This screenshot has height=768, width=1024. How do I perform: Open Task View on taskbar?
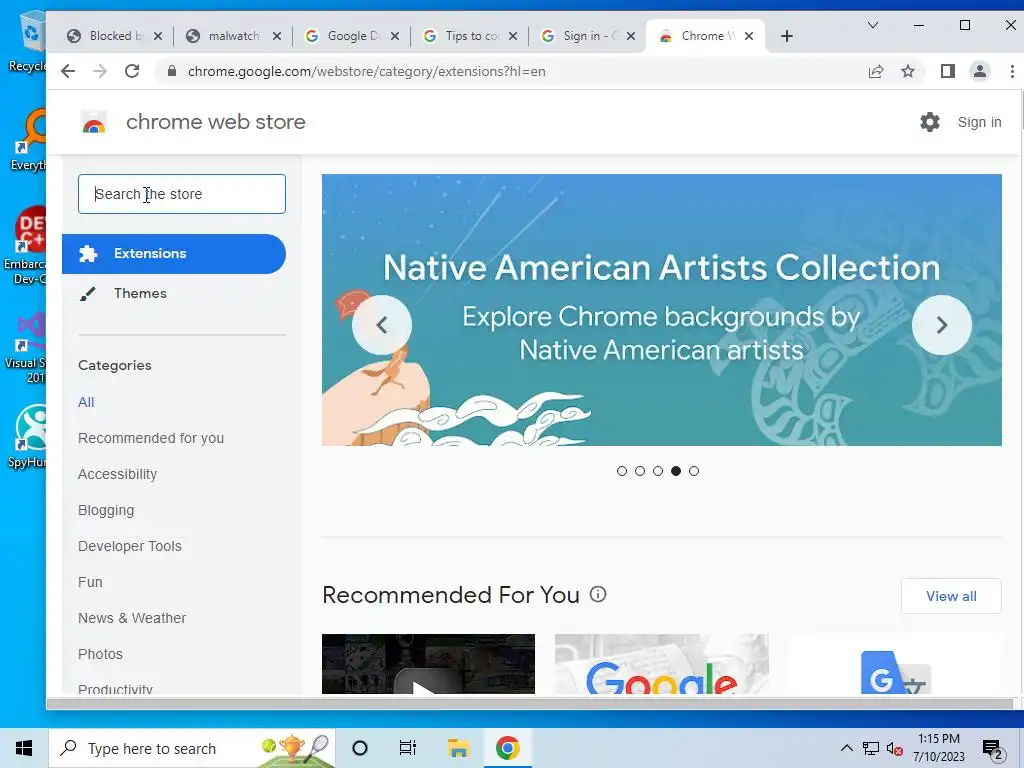(408, 748)
